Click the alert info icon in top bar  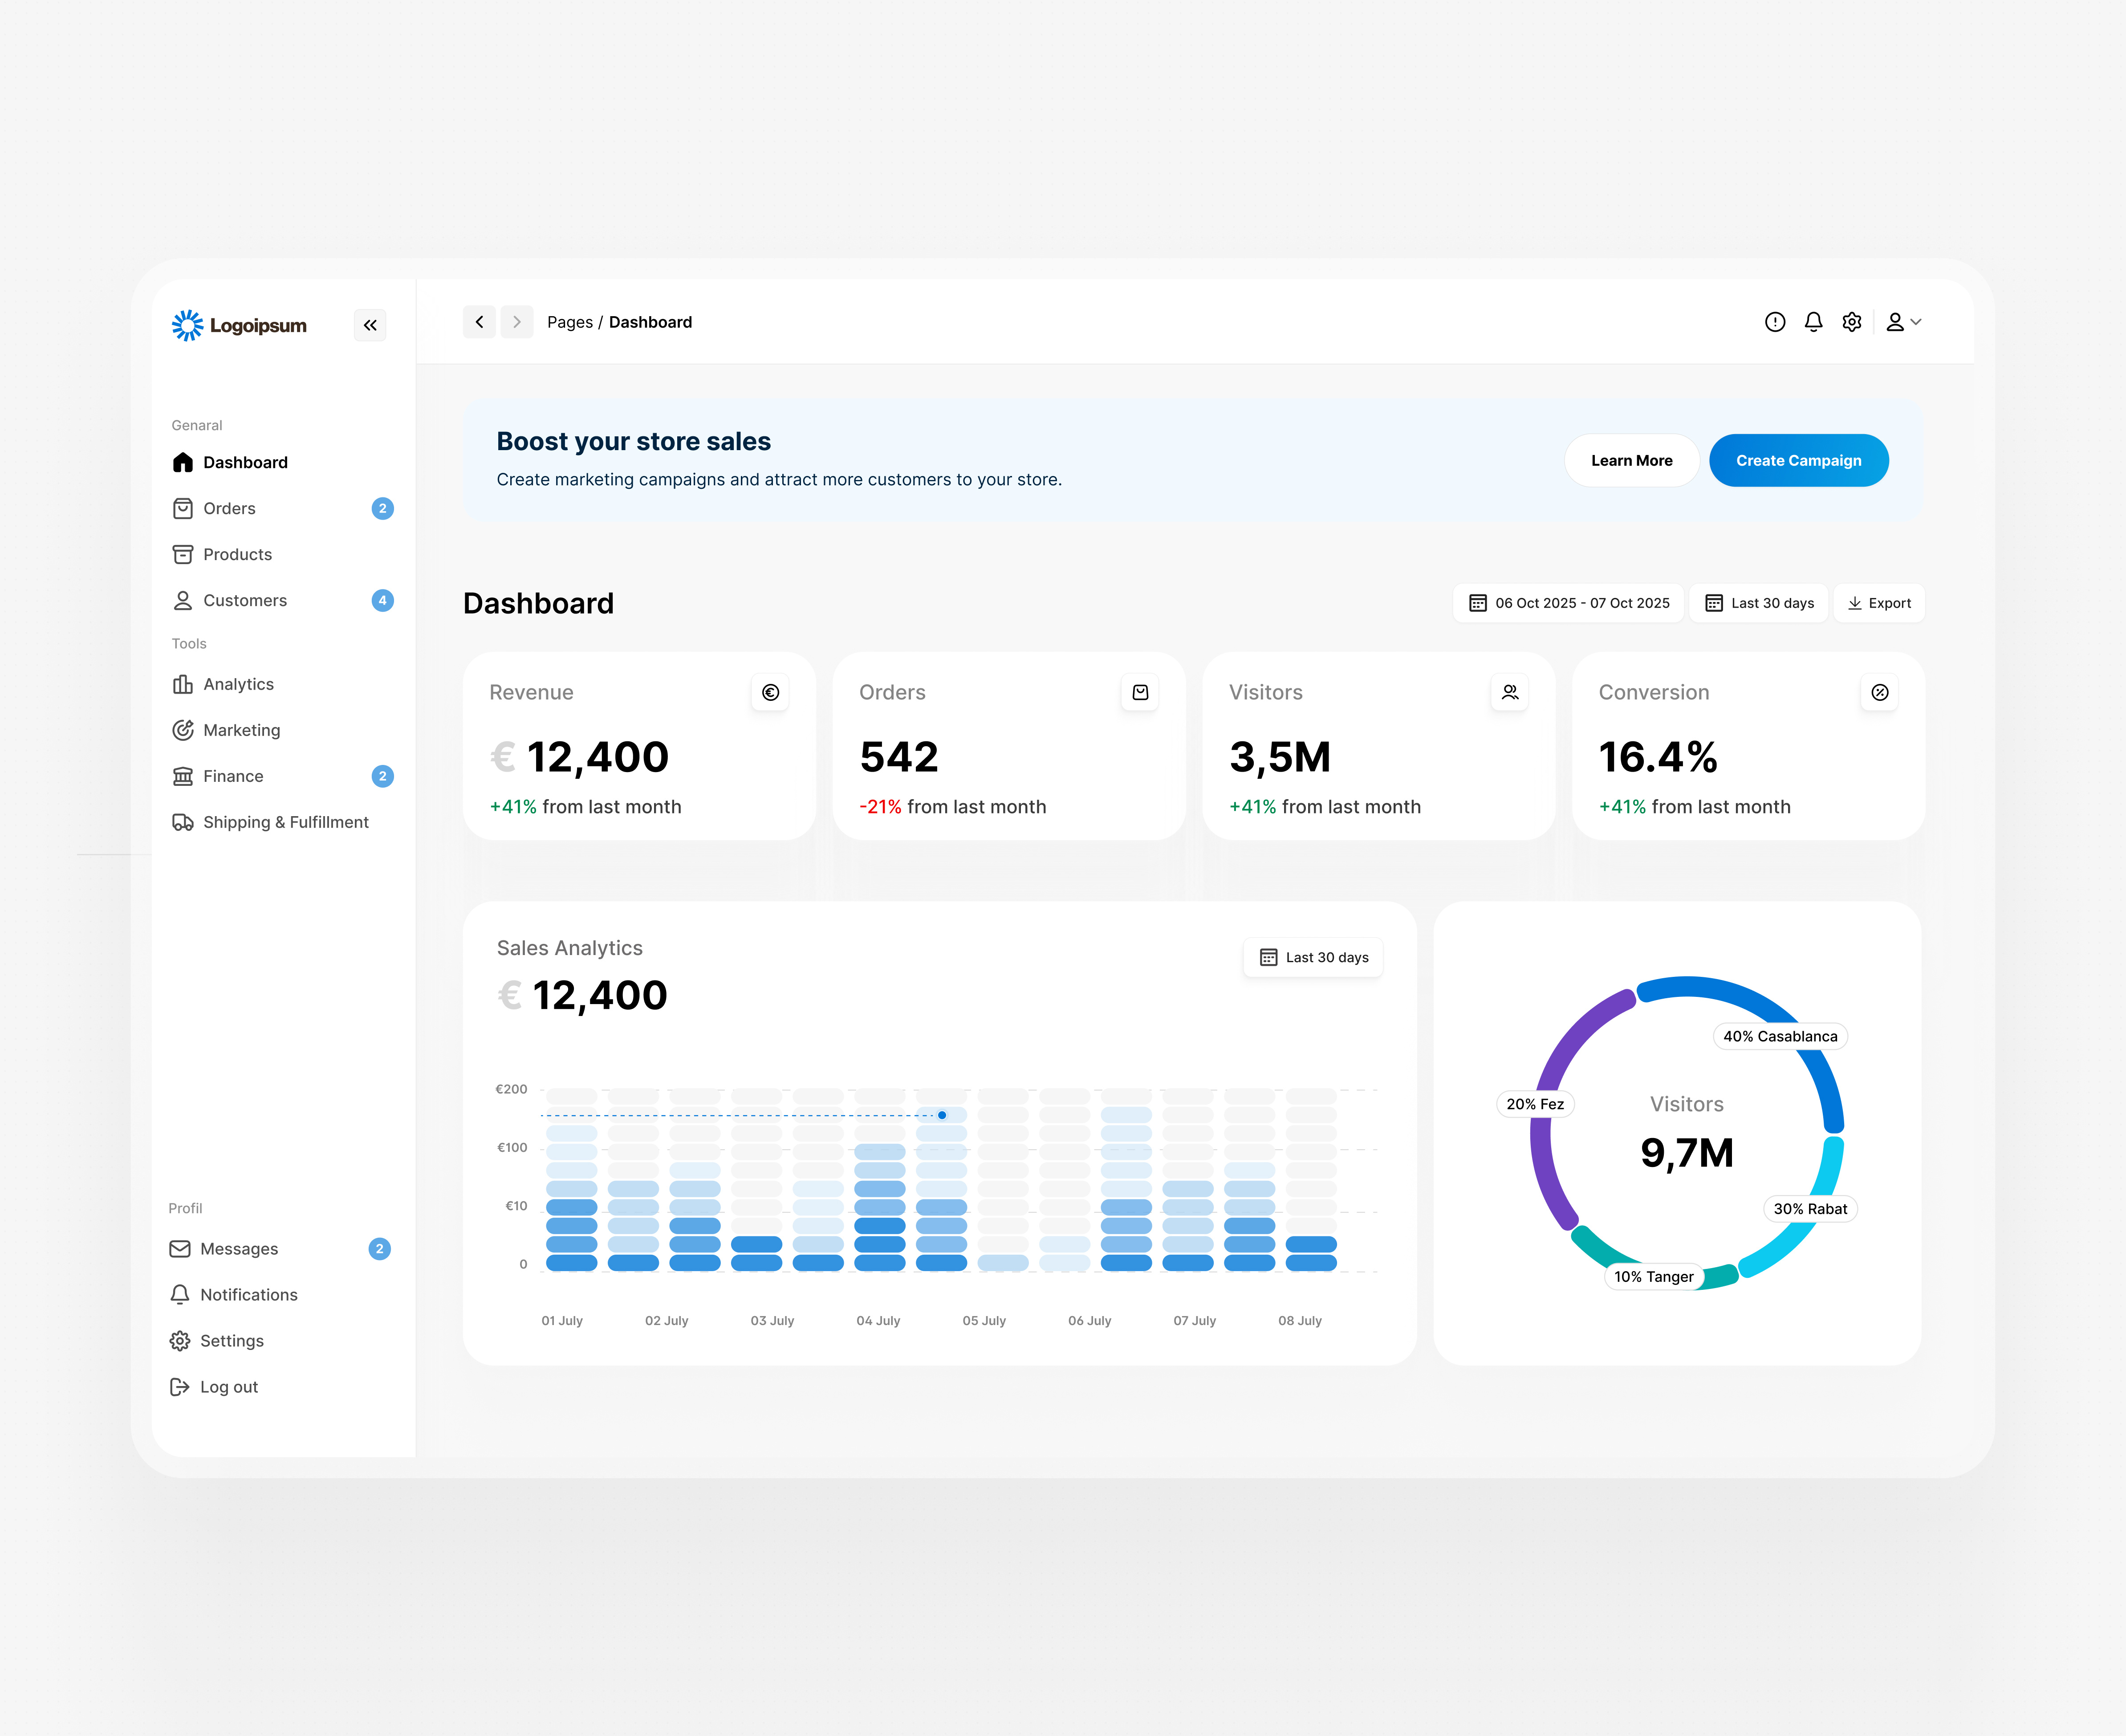[1775, 321]
